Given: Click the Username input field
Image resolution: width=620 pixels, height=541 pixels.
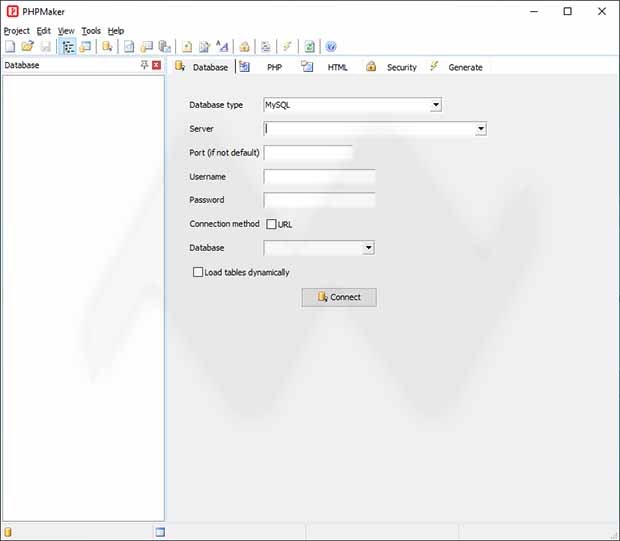Looking at the screenshot, I should click(x=319, y=176).
